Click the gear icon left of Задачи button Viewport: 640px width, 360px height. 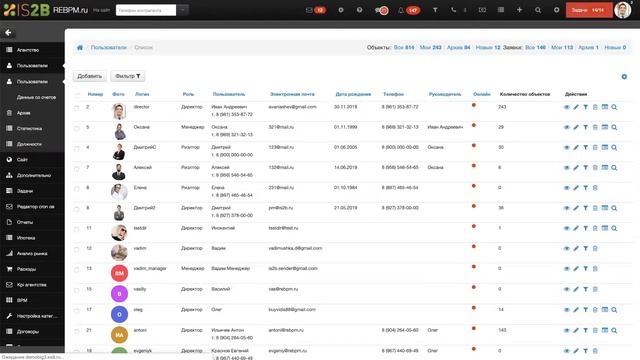pos(556,10)
